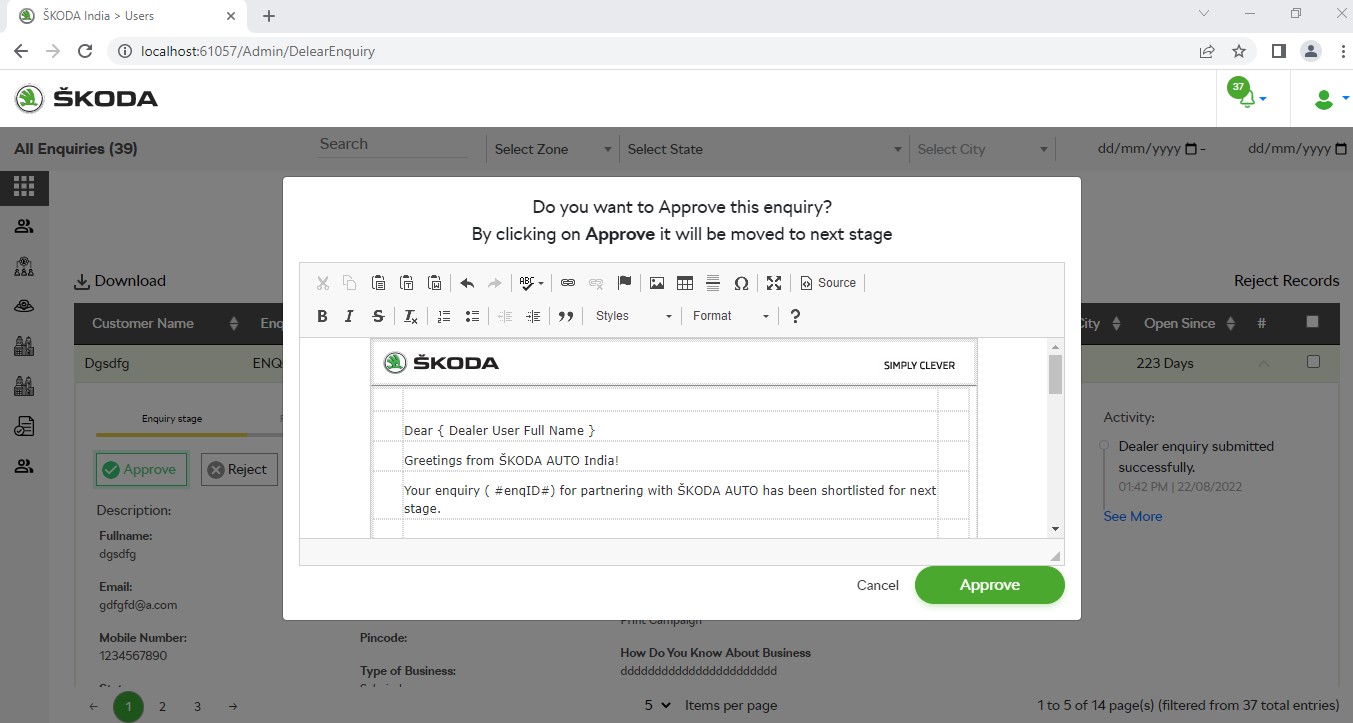Reload the page in the browser

pyautogui.click(x=85, y=51)
